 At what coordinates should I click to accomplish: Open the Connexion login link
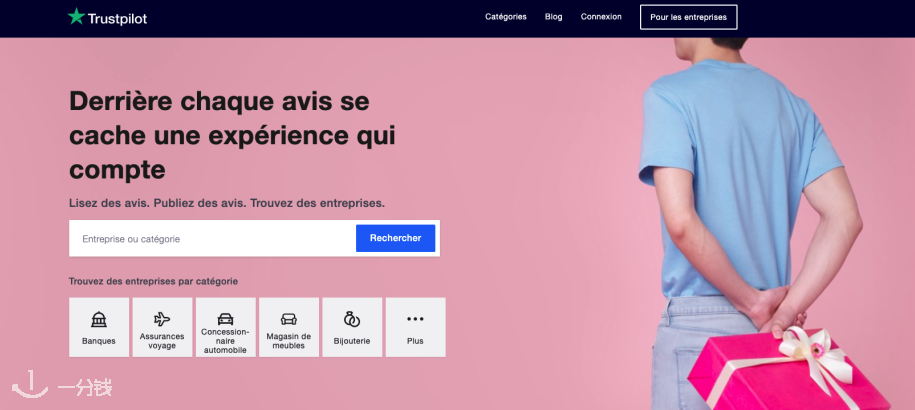601,17
